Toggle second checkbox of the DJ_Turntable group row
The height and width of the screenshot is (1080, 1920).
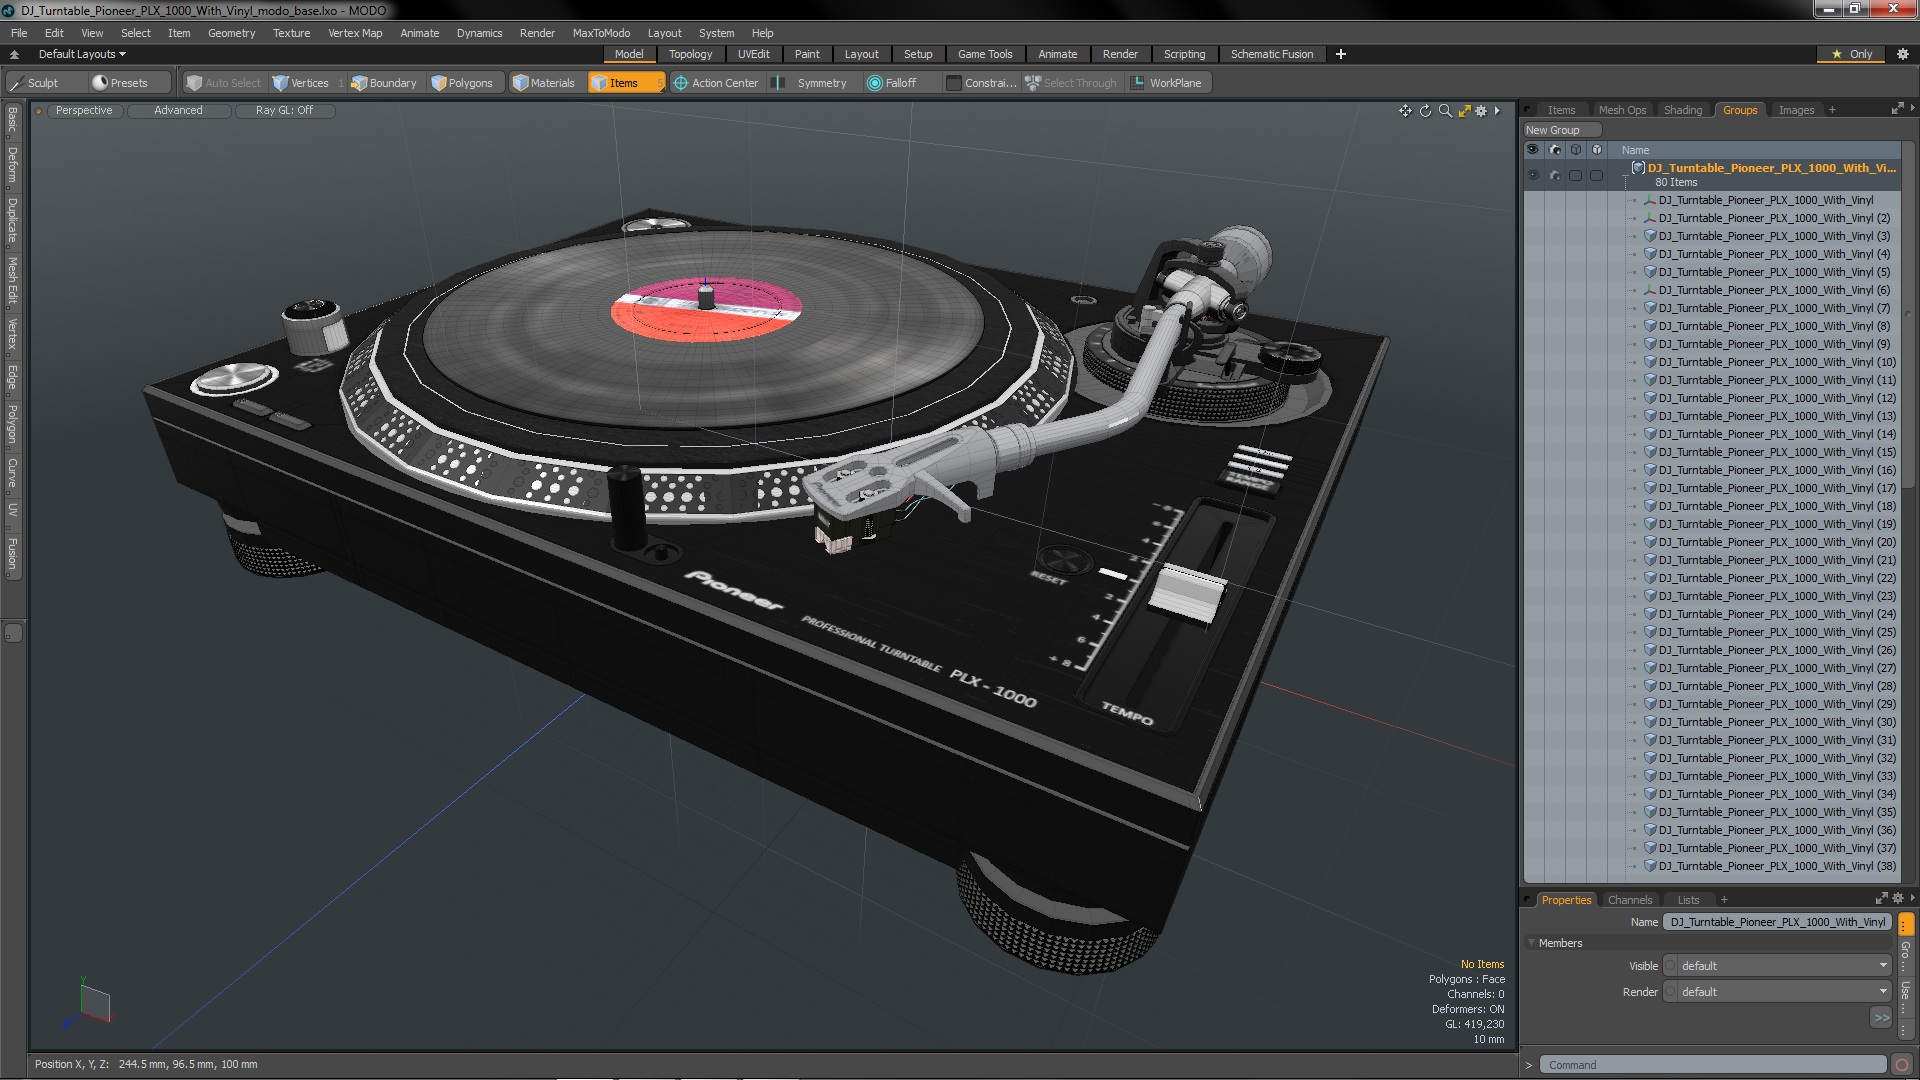coord(1596,175)
